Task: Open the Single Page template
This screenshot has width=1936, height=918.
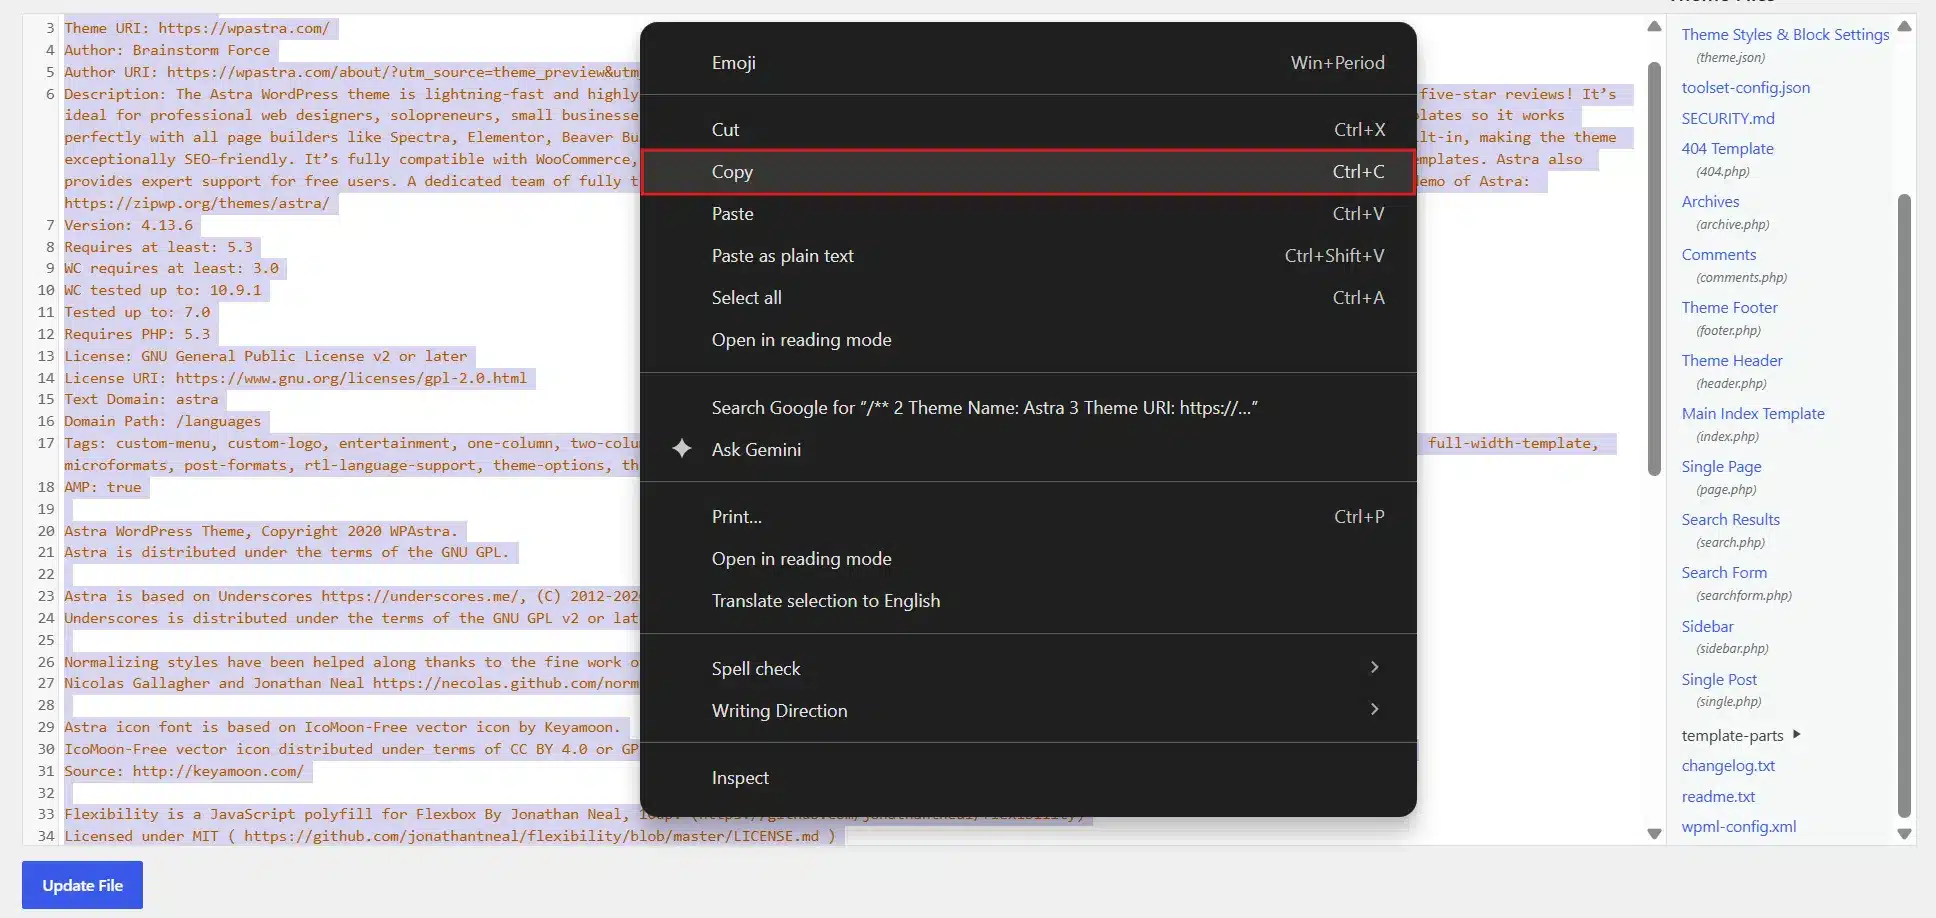Action: coord(1721,466)
